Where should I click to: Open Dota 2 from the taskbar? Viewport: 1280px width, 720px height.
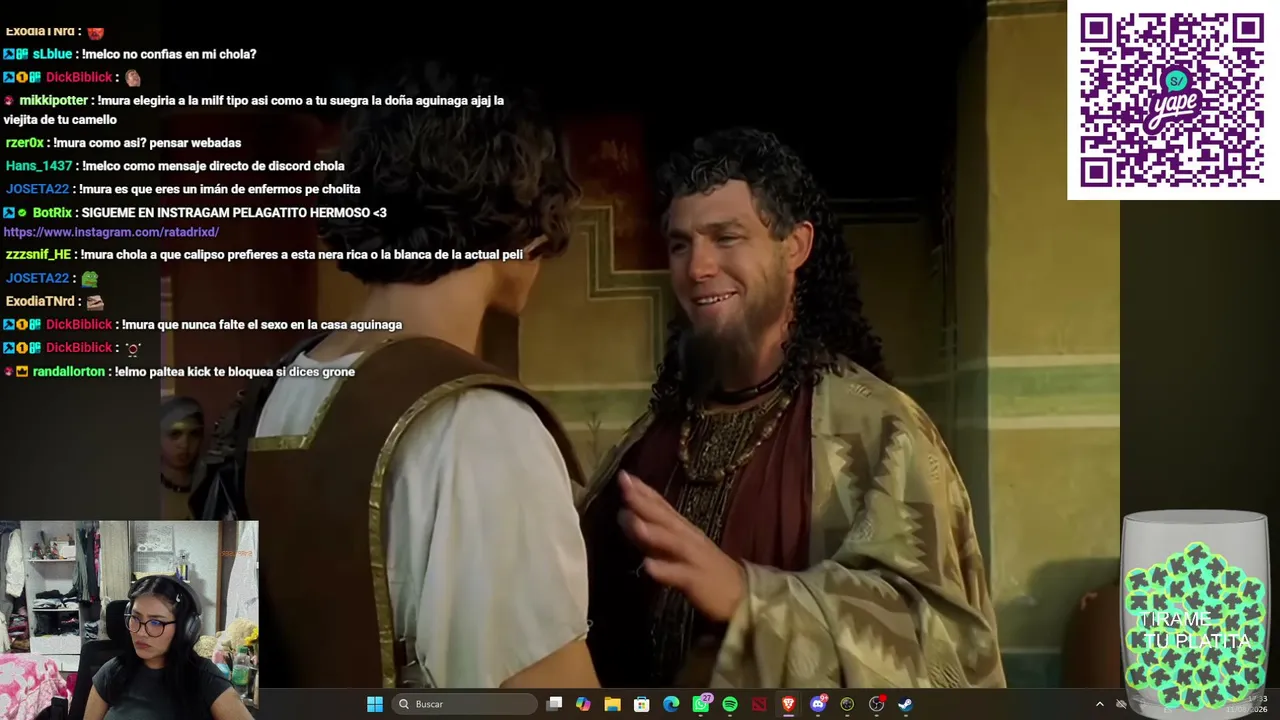click(759, 704)
